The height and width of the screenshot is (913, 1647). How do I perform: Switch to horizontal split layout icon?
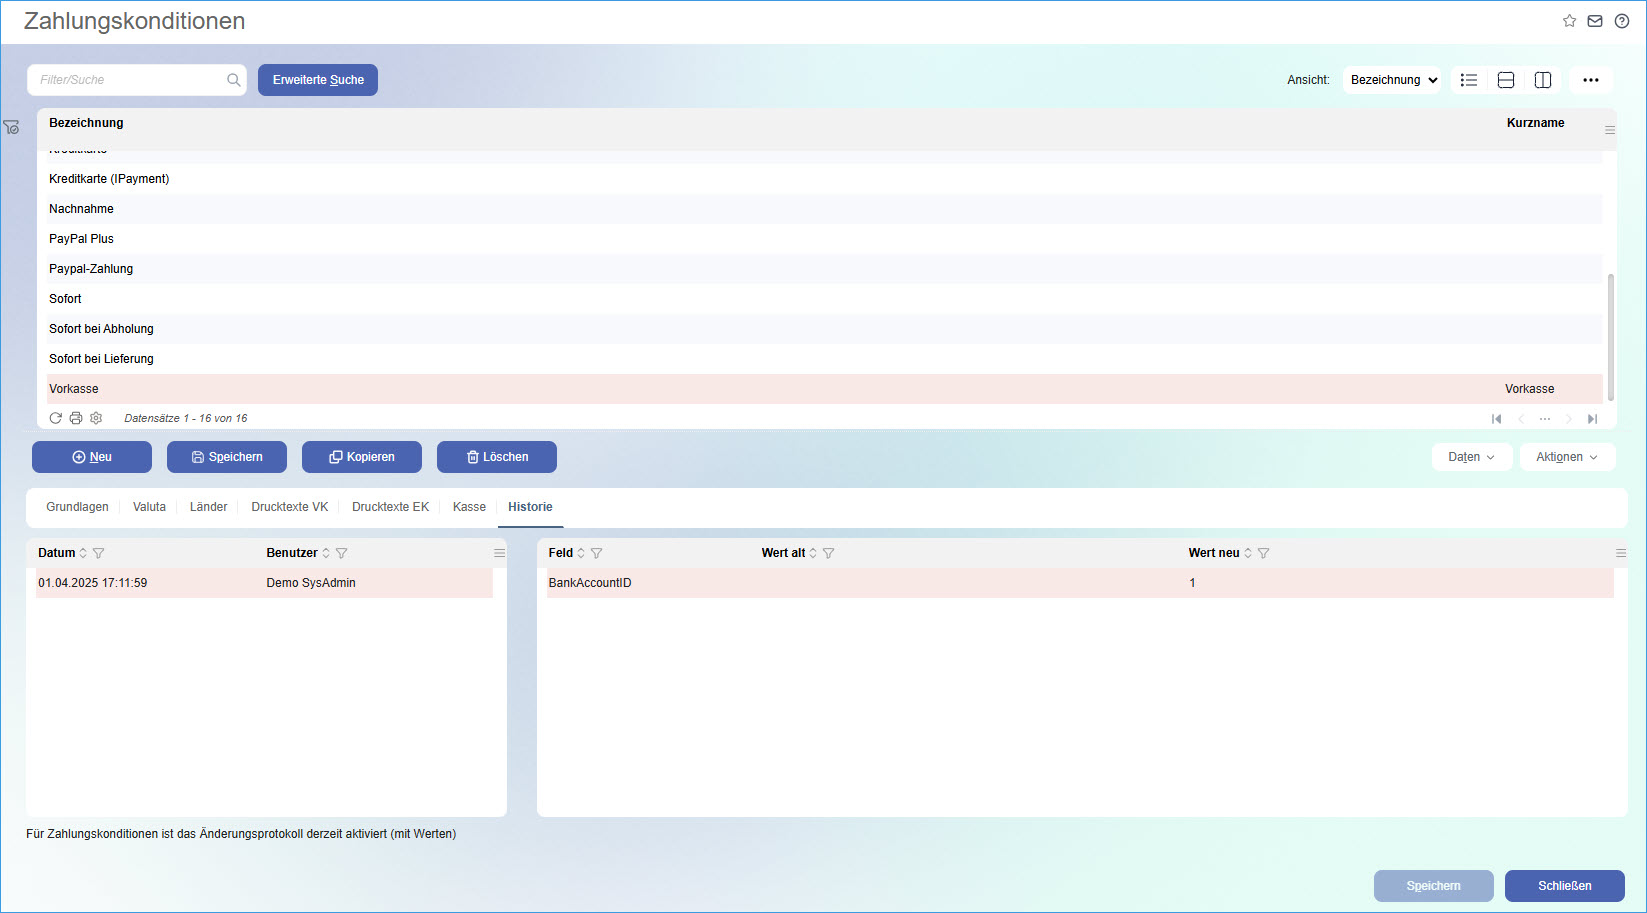coord(1506,80)
